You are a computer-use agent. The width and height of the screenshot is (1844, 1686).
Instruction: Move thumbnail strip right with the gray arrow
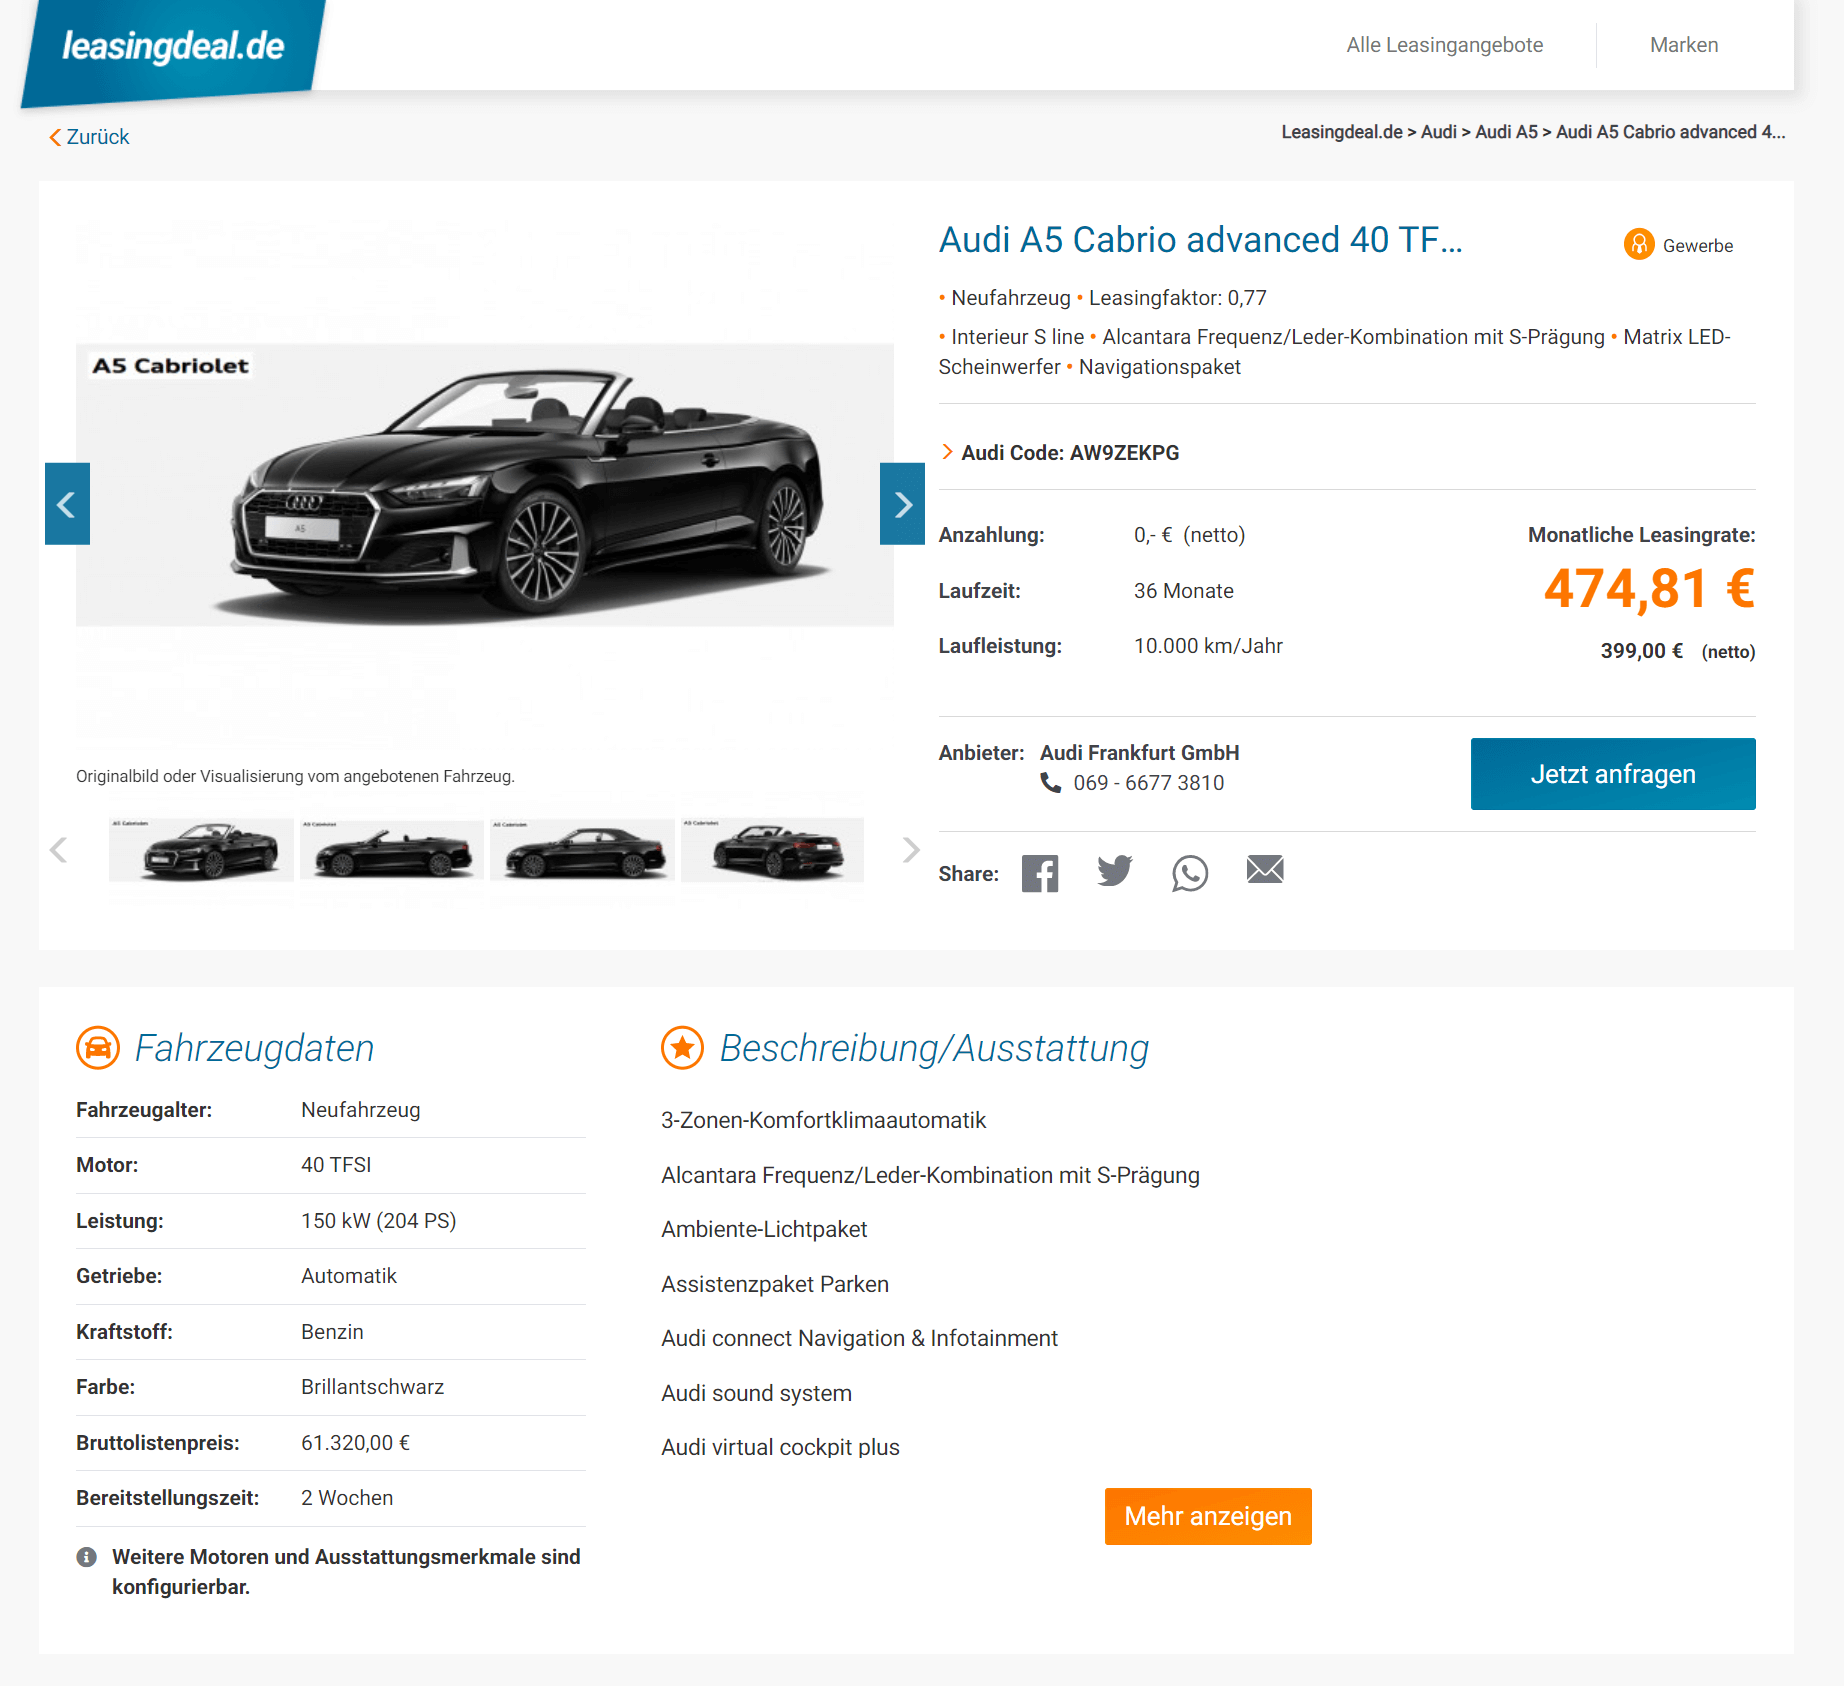tap(910, 850)
